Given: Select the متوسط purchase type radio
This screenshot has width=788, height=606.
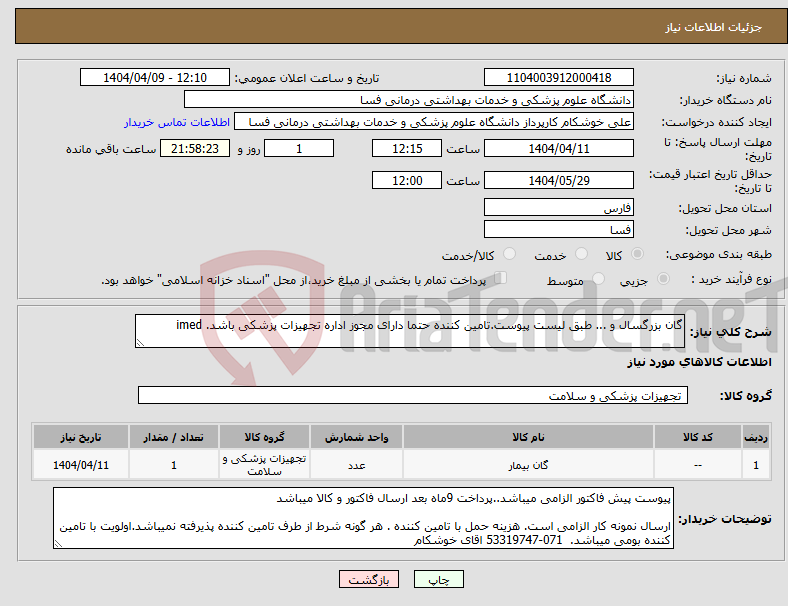Looking at the screenshot, I should [599, 278].
